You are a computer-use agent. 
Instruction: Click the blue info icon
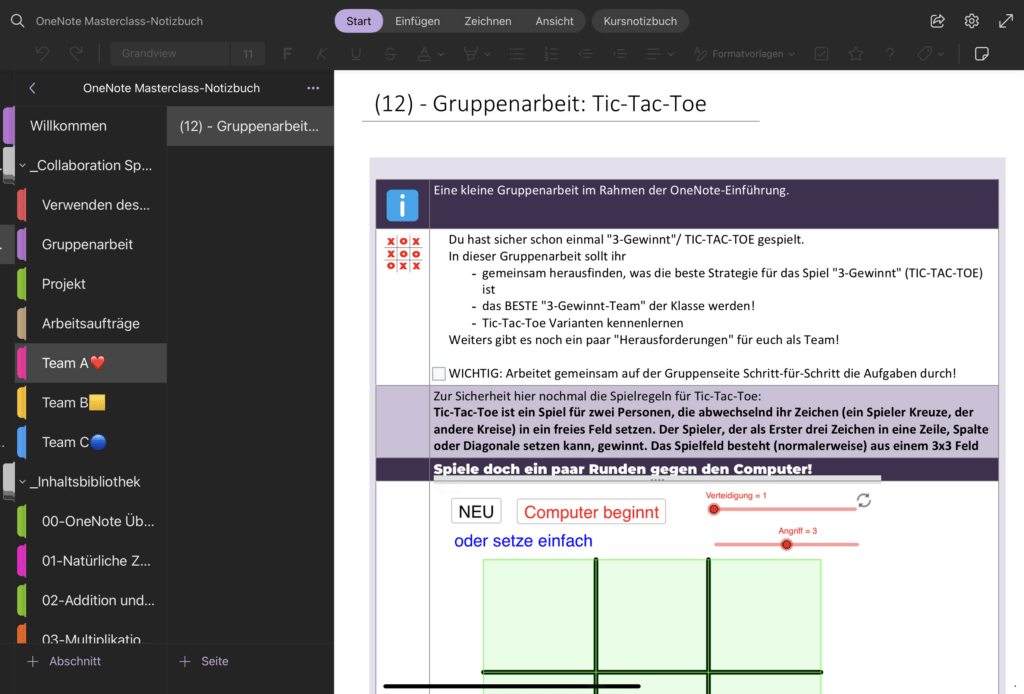pyautogui.click(x=402, y=206)
